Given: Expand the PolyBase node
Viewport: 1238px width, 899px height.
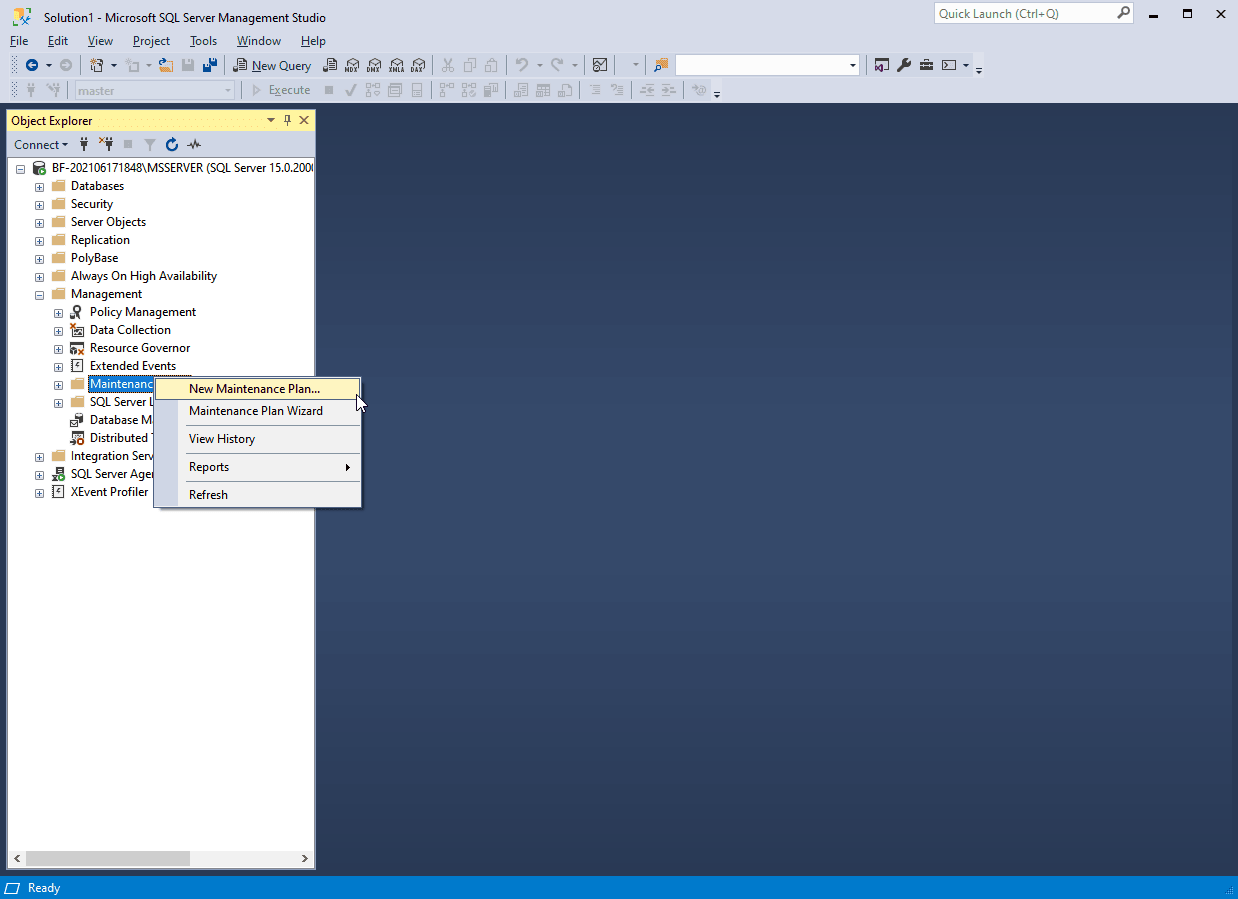Looking at the screenshot, I should tap(40, 259).
